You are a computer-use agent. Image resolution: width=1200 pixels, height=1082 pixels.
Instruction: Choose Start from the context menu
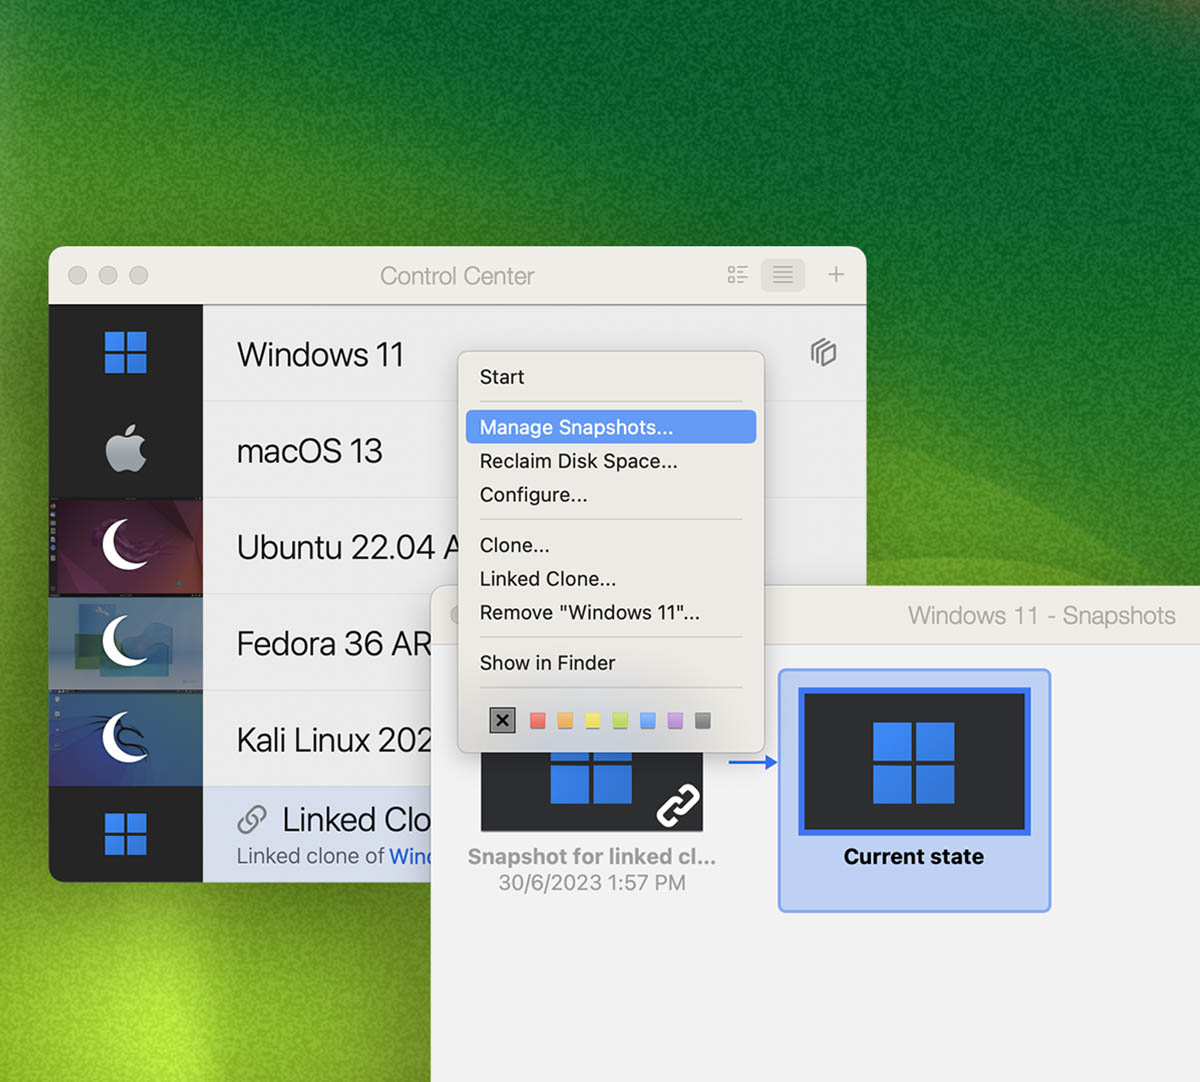click(502, 377)
